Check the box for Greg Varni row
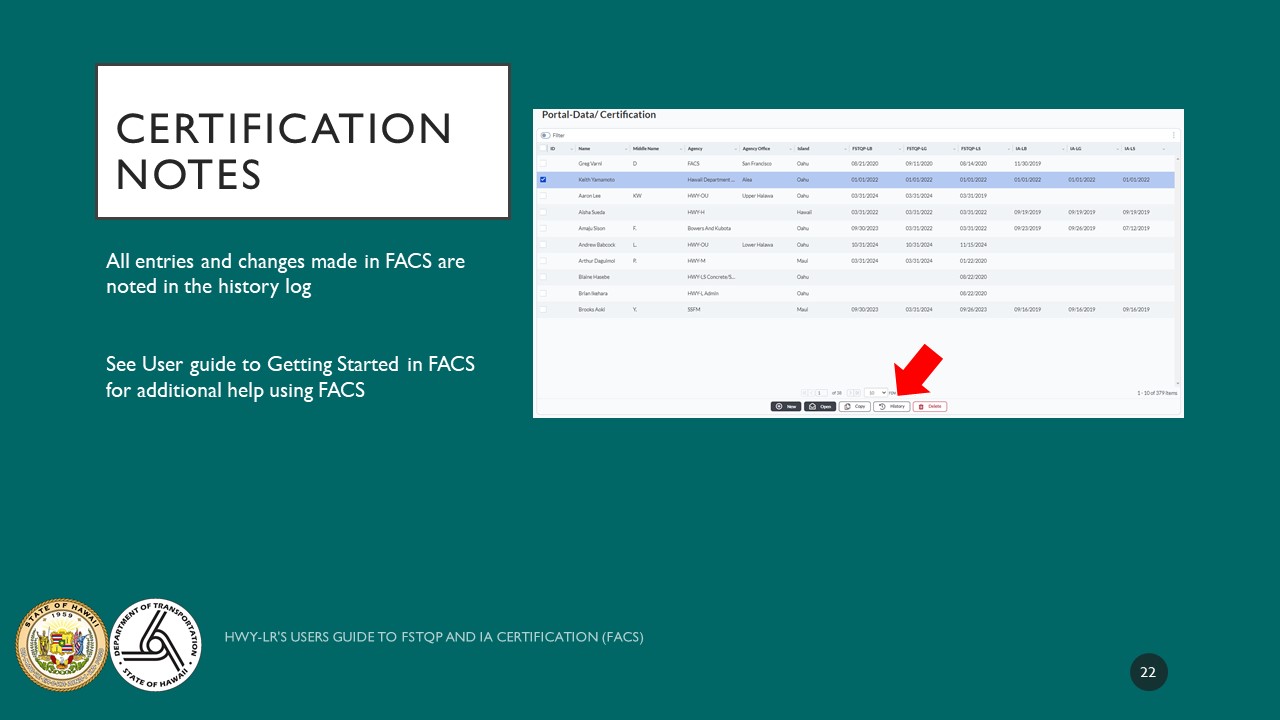 coord(543,163)
